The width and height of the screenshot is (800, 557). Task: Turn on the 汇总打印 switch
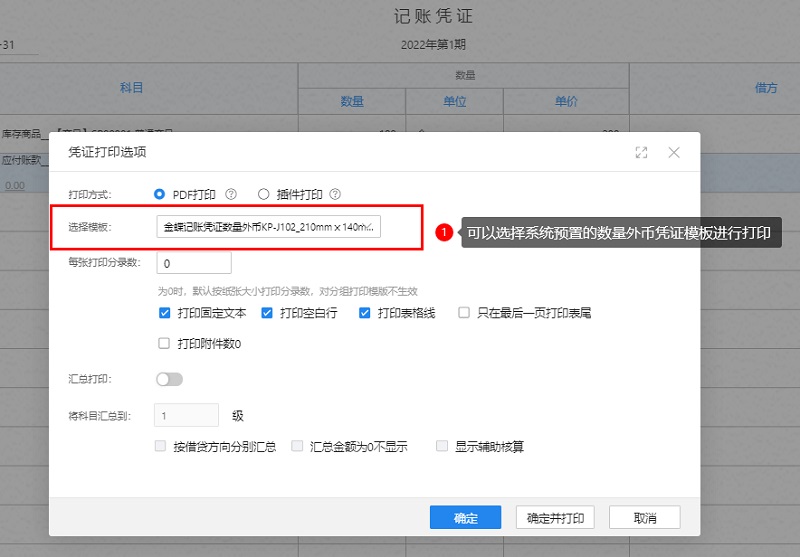click(170, 379)
